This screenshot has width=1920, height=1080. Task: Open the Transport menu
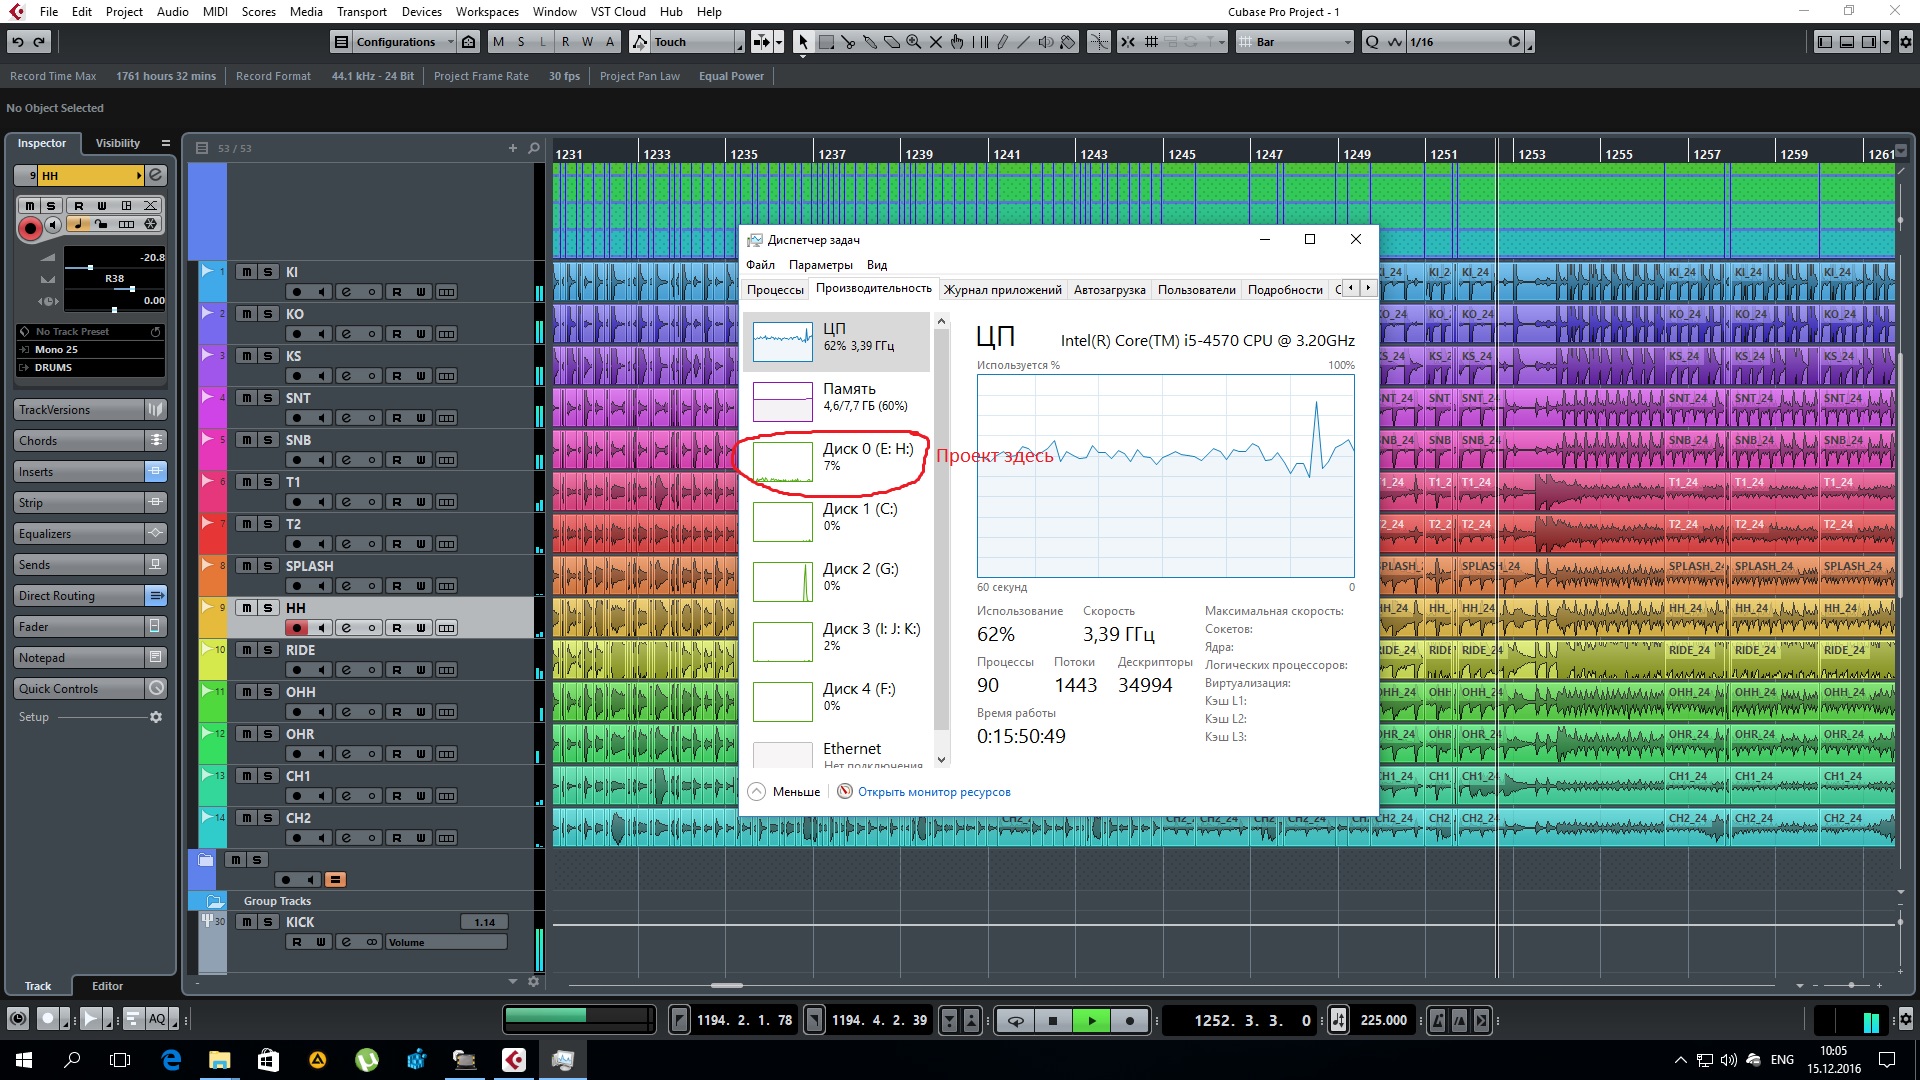[361, 12]
